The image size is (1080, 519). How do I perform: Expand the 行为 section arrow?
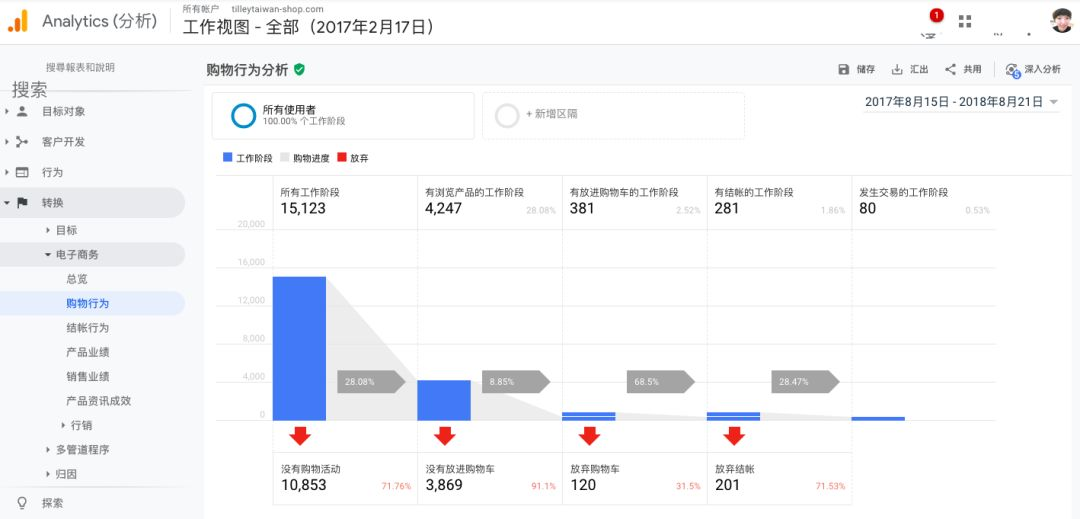click(x=7, y=172)
